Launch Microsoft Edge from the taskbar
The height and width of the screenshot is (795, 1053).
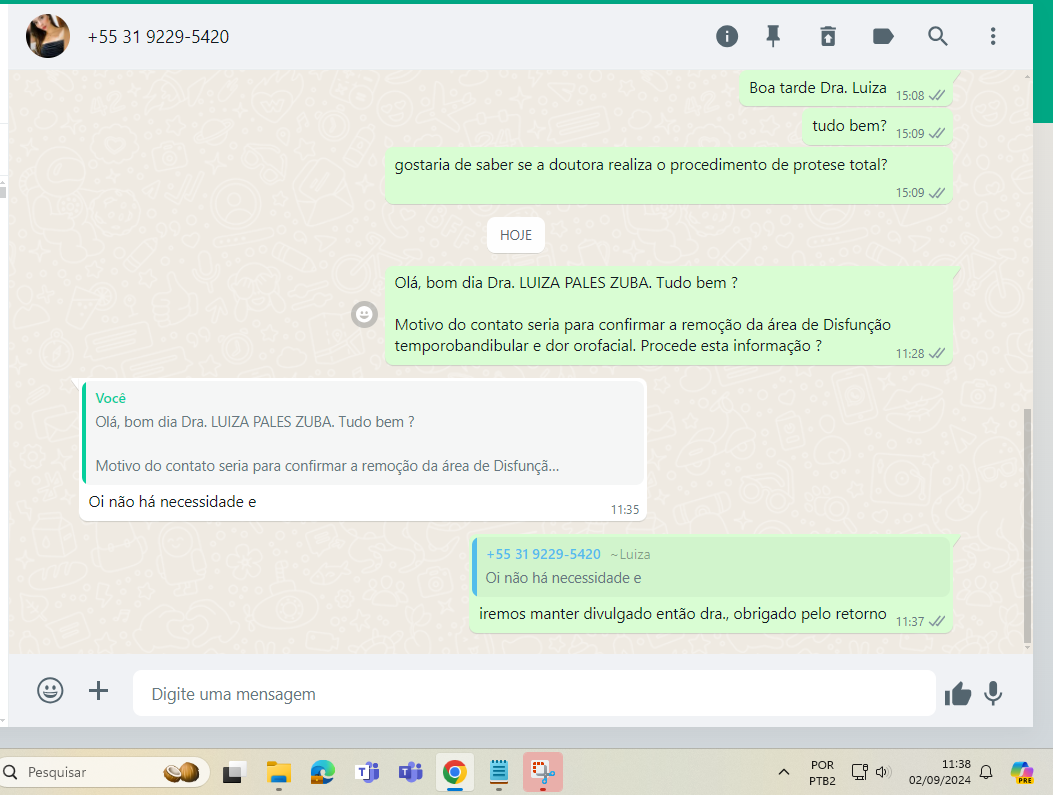coord(322,772)
